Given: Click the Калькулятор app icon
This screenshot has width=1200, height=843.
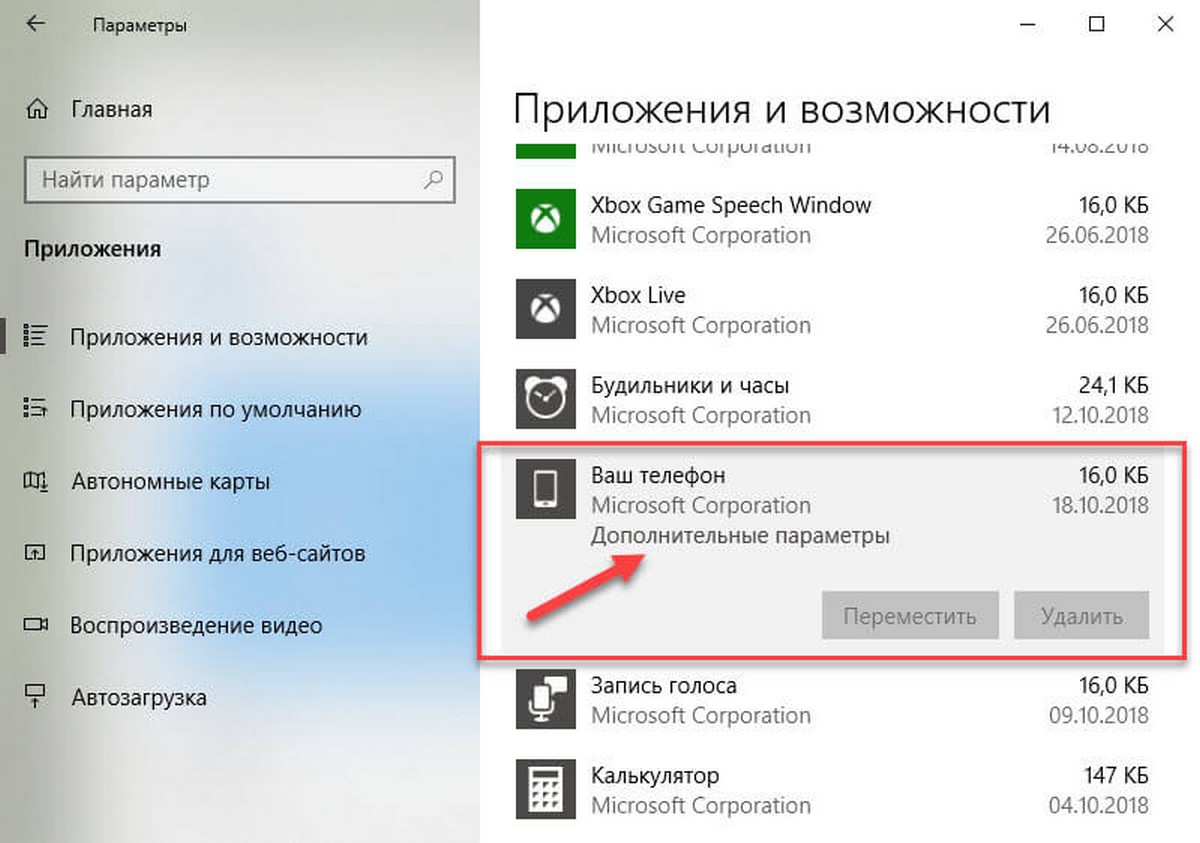Looking at the screenshot, I should pos(546,789).
